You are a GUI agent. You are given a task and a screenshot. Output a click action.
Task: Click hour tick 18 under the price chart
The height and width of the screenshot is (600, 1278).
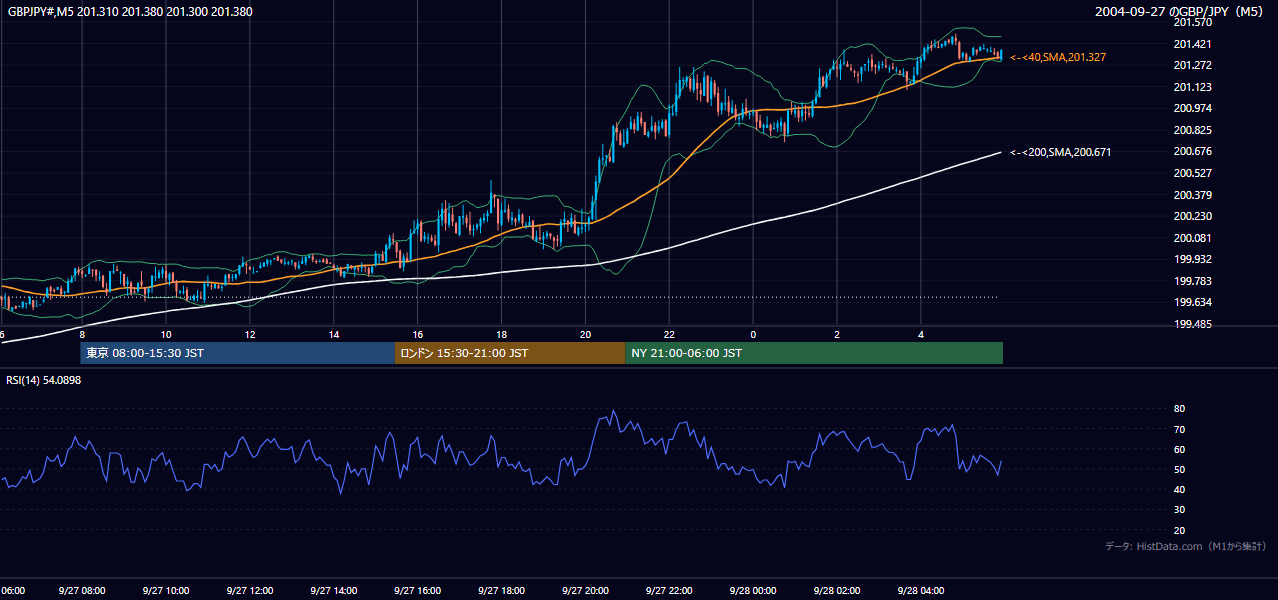point(502,334)
